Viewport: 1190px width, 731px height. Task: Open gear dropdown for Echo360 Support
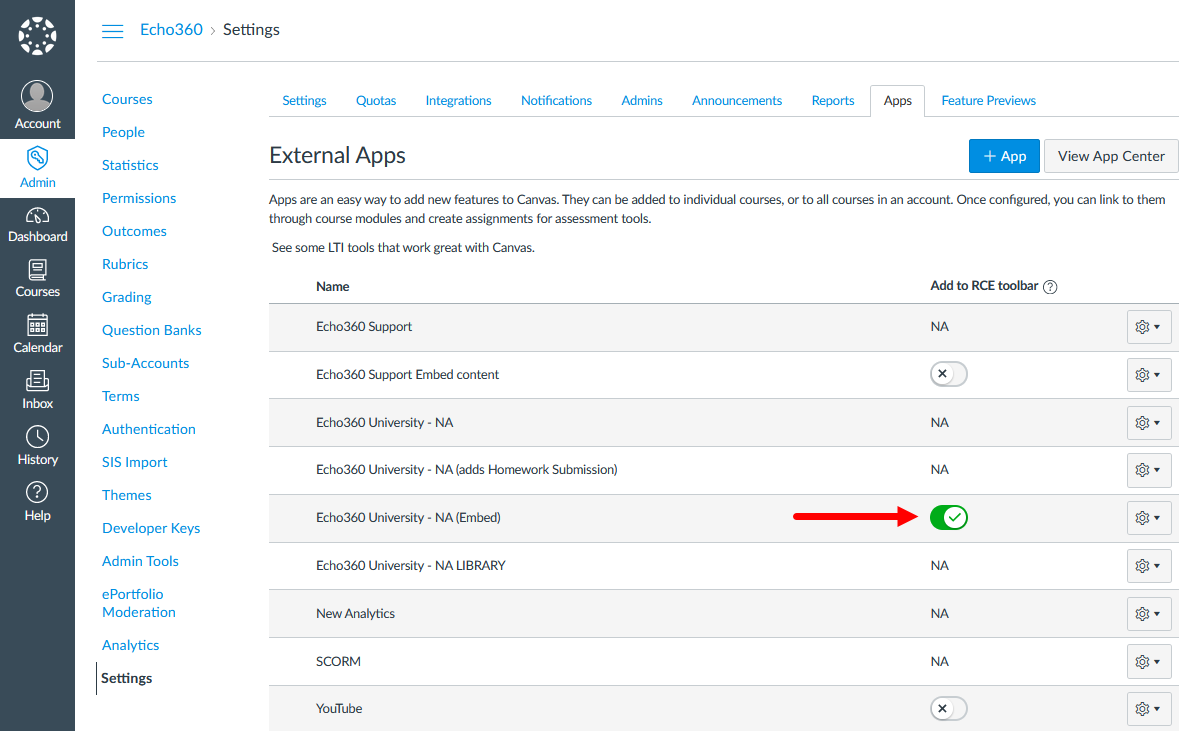pos(1148,326)
